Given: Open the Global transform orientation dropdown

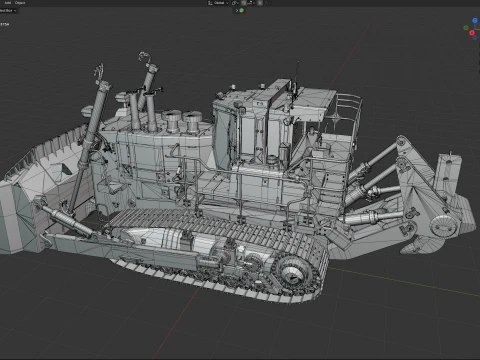Looking at the screenshot, I should [x=218, y=3].
